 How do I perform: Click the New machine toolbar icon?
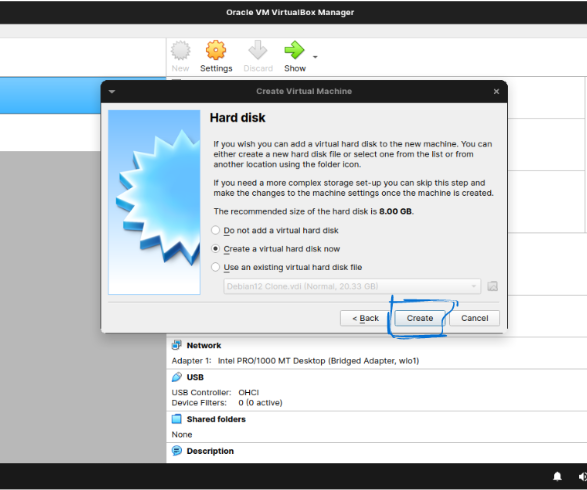[x=180, y=51]
